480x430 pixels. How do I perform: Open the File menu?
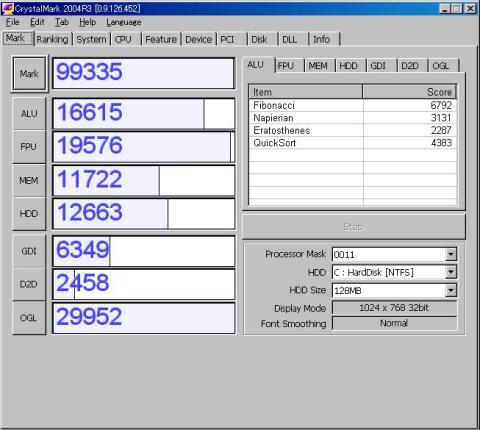point(12,22)
